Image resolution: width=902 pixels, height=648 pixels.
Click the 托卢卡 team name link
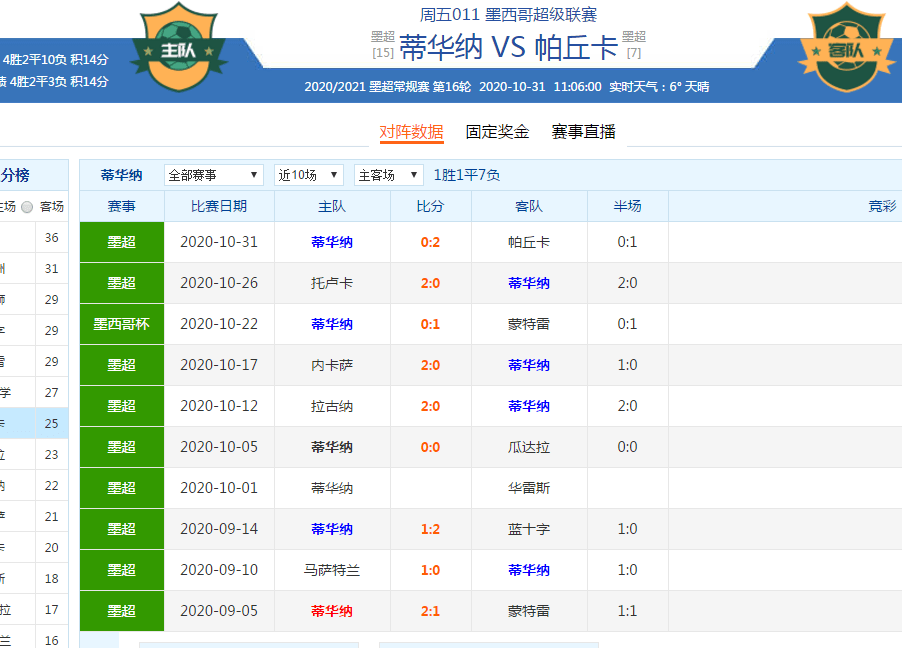point(330,283)
